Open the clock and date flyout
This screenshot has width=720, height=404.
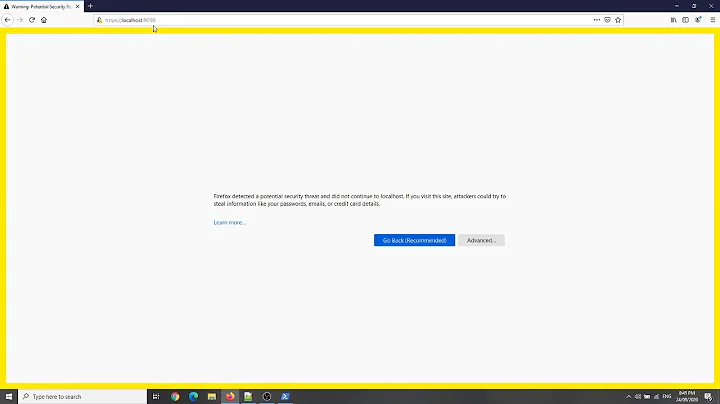click(x=687, y=396)
